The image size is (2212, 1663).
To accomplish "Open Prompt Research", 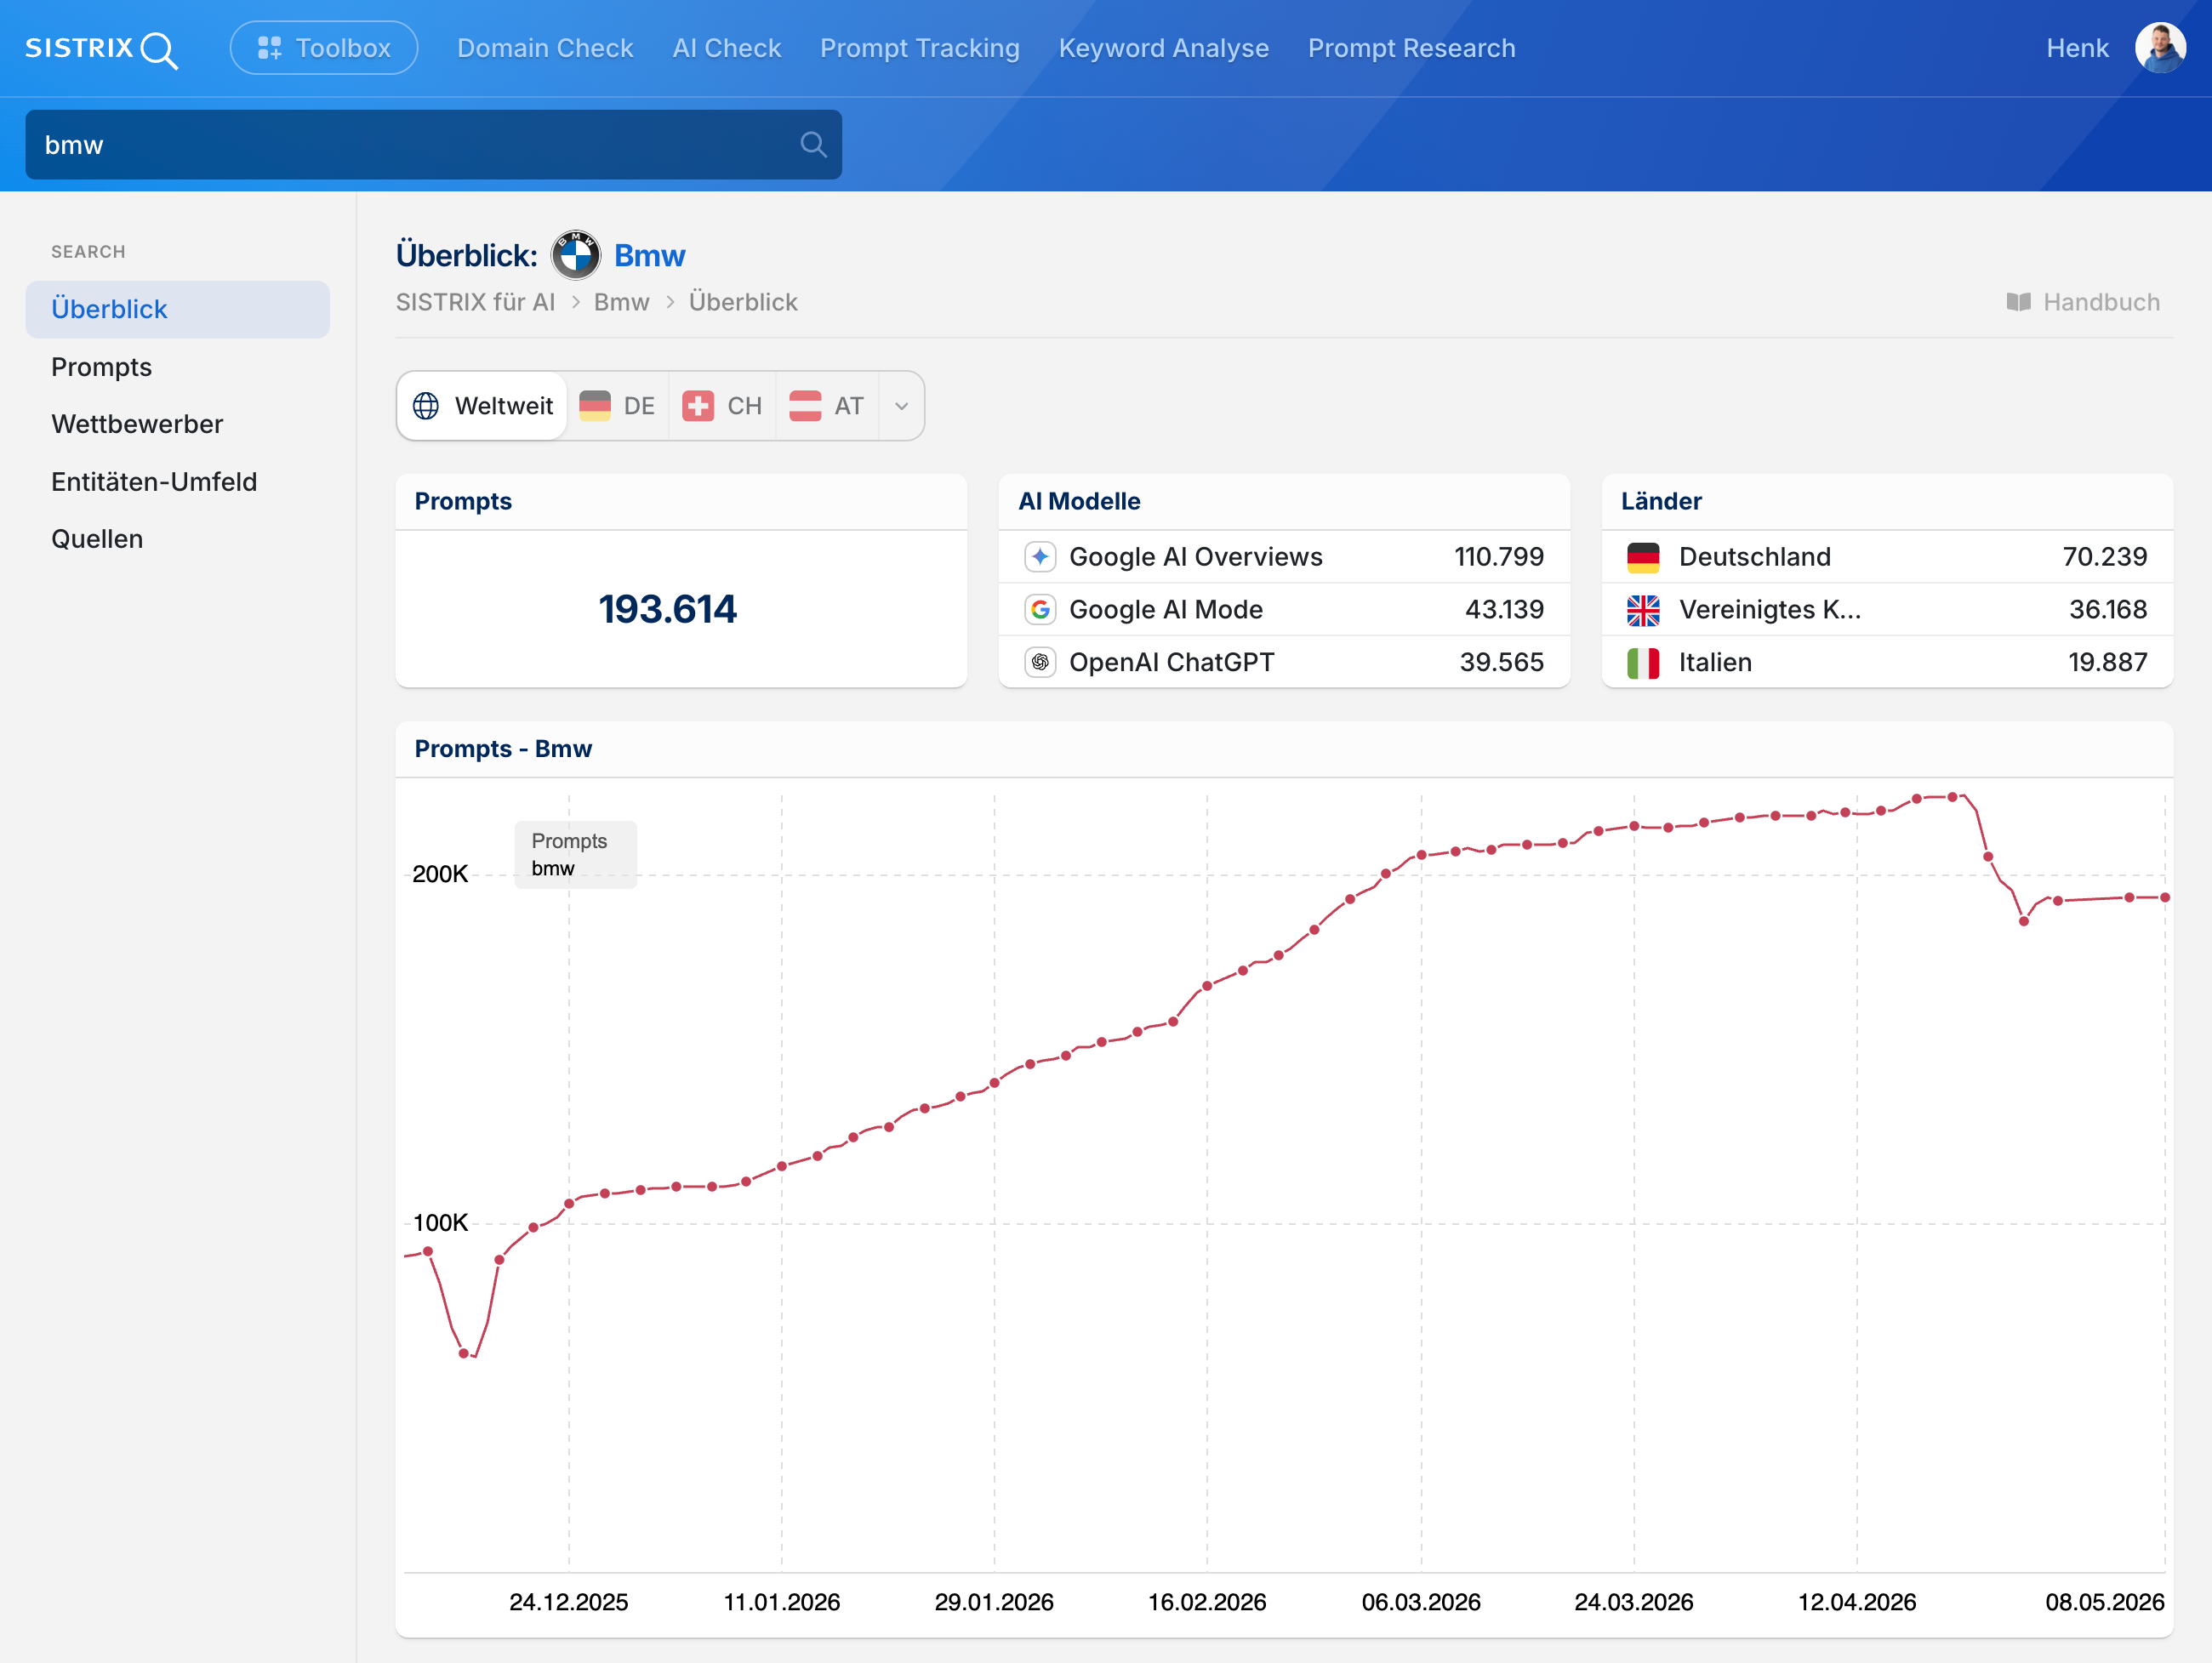I will pos(1411,48).
